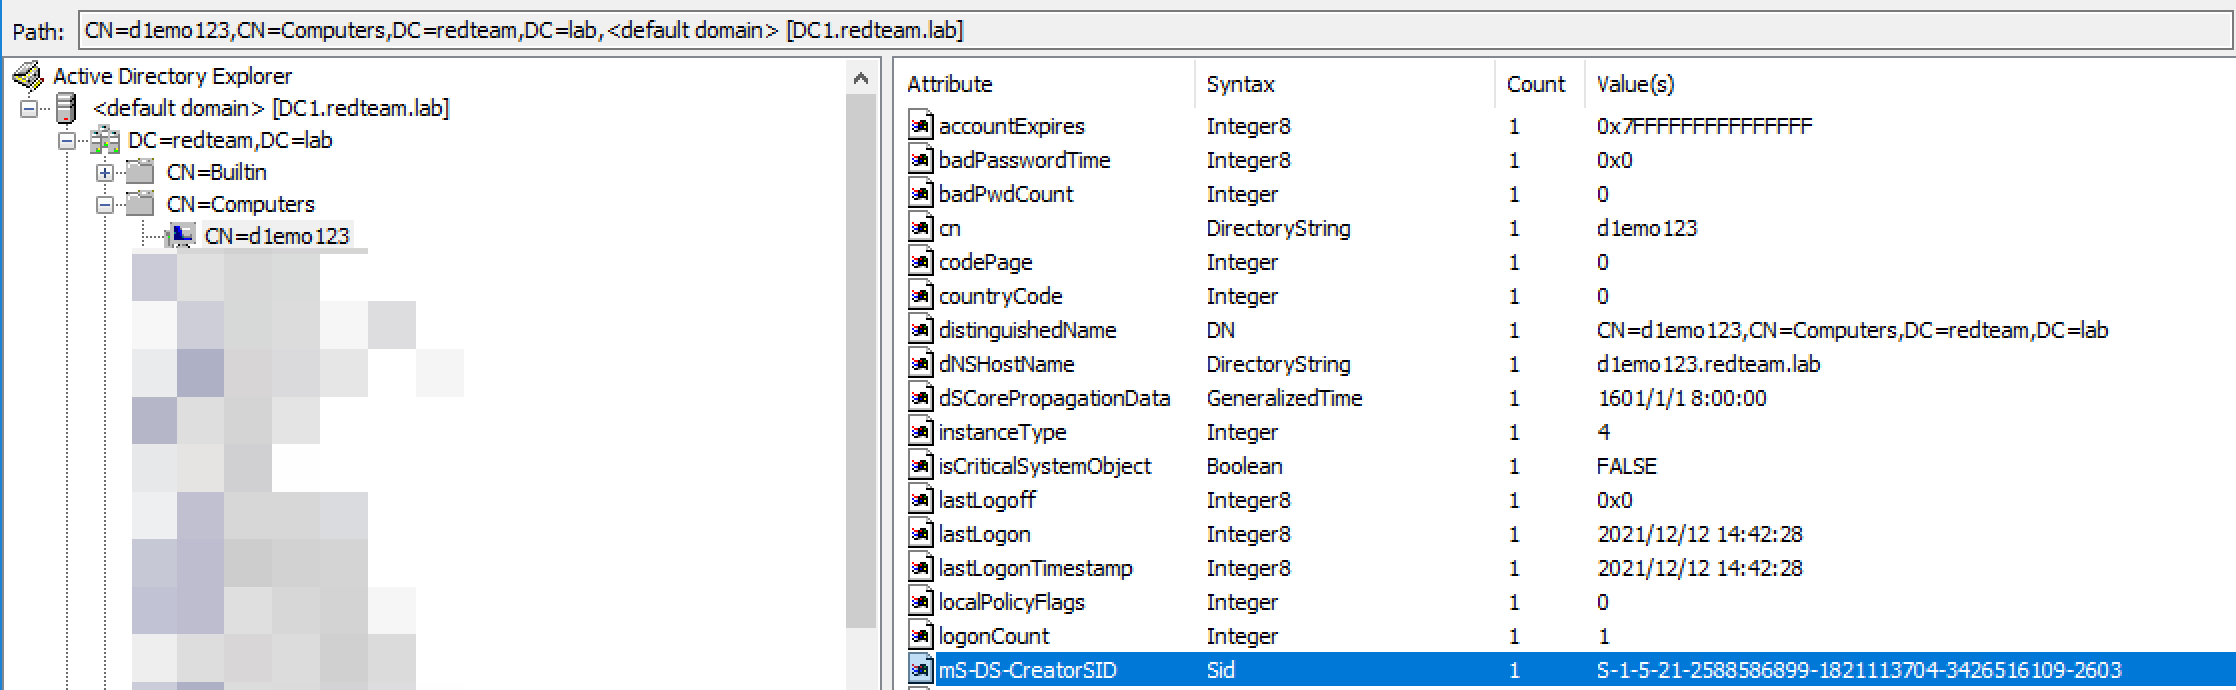
Task: Click the tree pane vertical scrollbar thumb
Action: (x=861, y=361)
